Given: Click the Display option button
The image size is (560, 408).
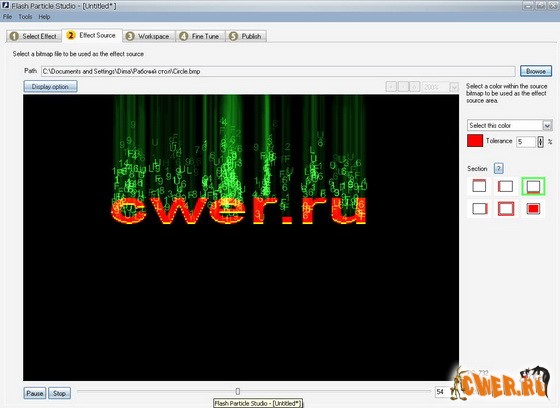Looking at the screenshot, I should point(50,87).
